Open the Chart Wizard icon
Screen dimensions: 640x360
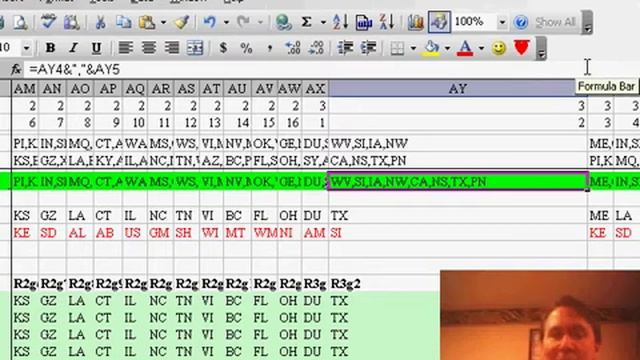(416, 22)
